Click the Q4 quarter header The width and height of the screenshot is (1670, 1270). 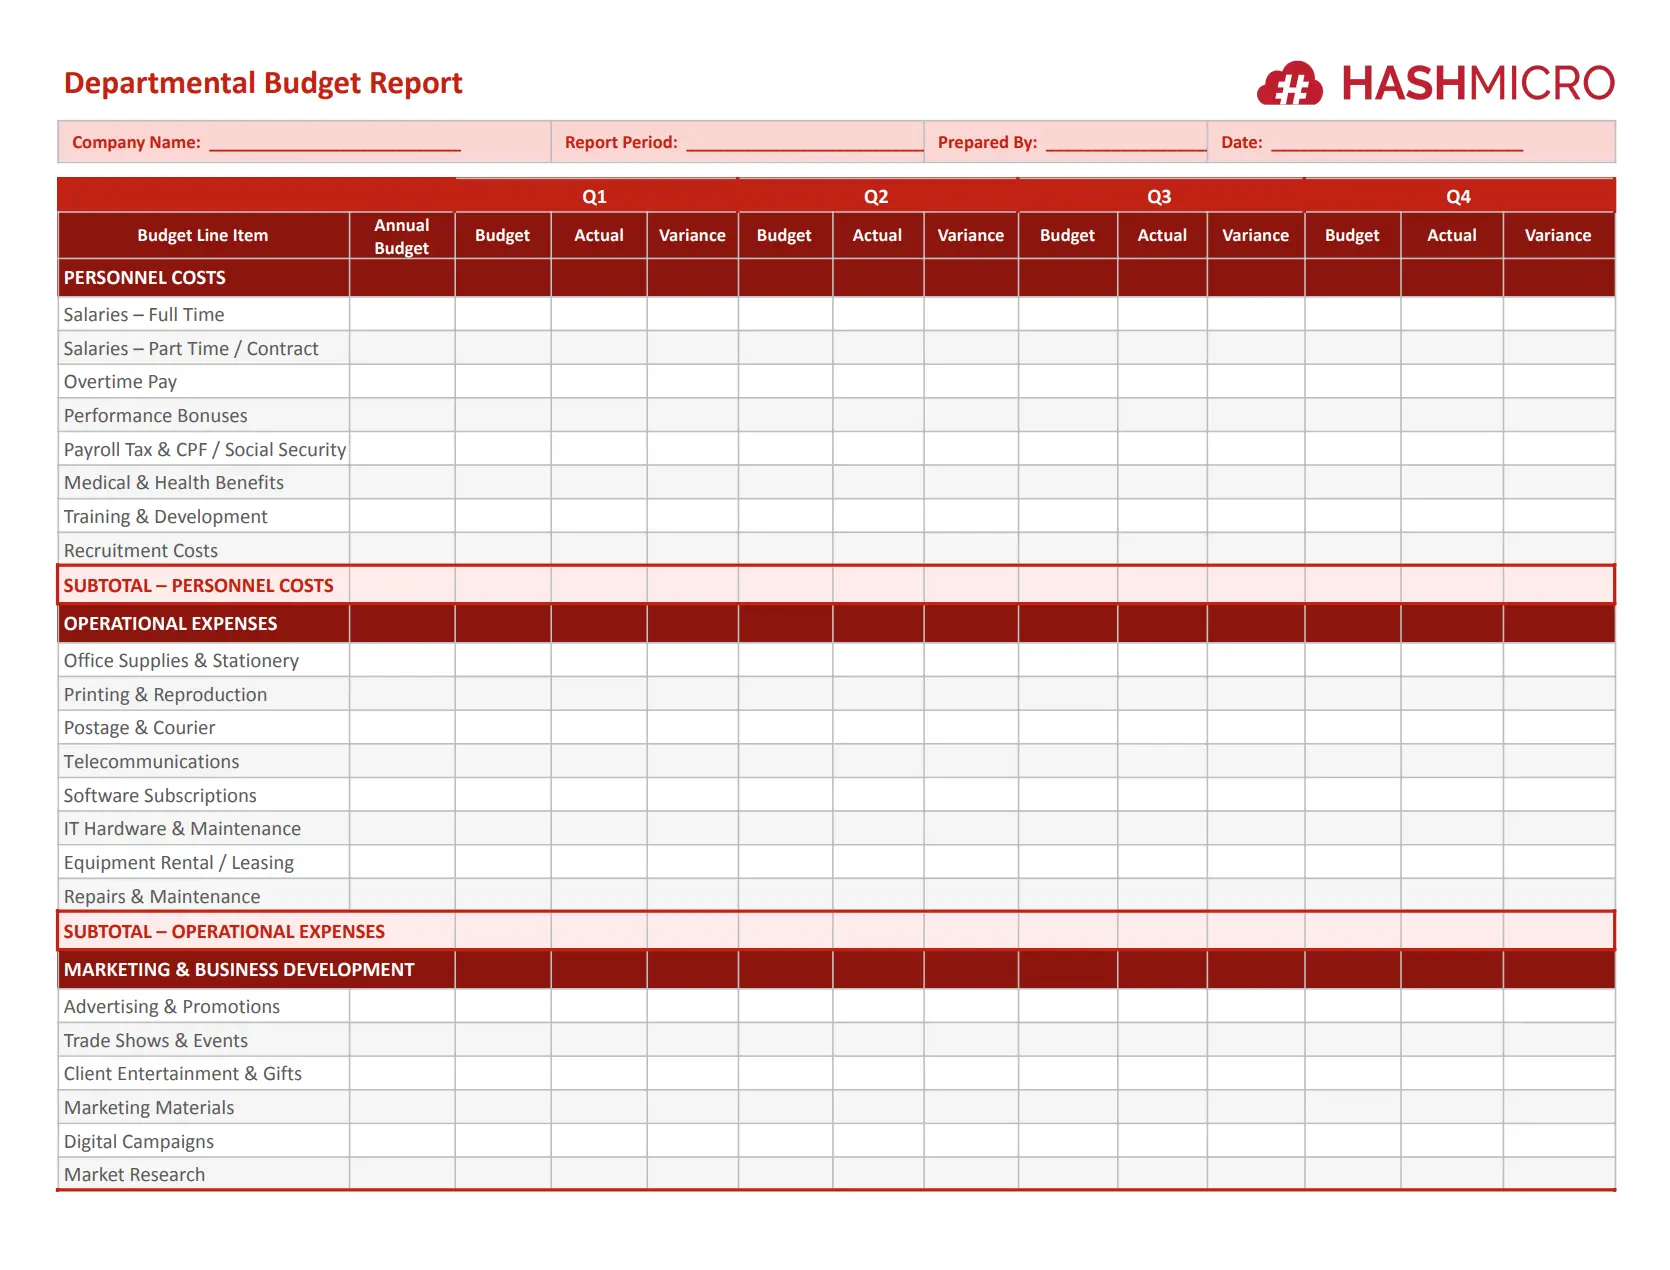[x=1458, y=197]
